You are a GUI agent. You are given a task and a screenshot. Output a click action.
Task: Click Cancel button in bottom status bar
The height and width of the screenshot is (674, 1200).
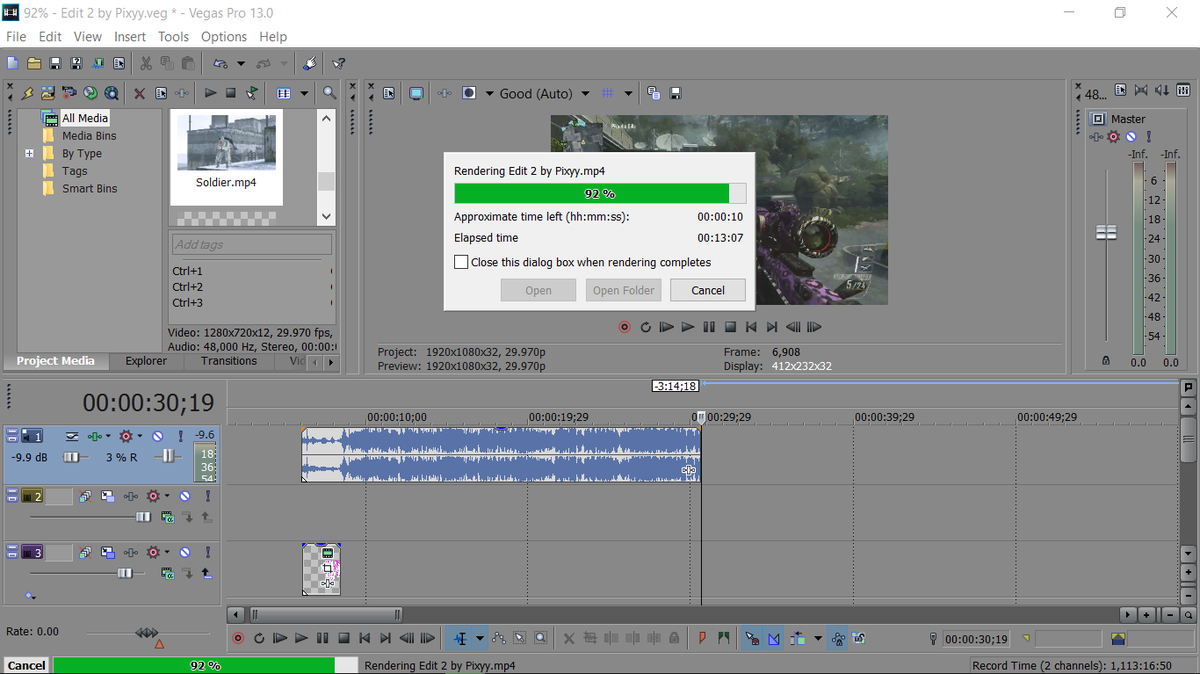tap(26, 665)
